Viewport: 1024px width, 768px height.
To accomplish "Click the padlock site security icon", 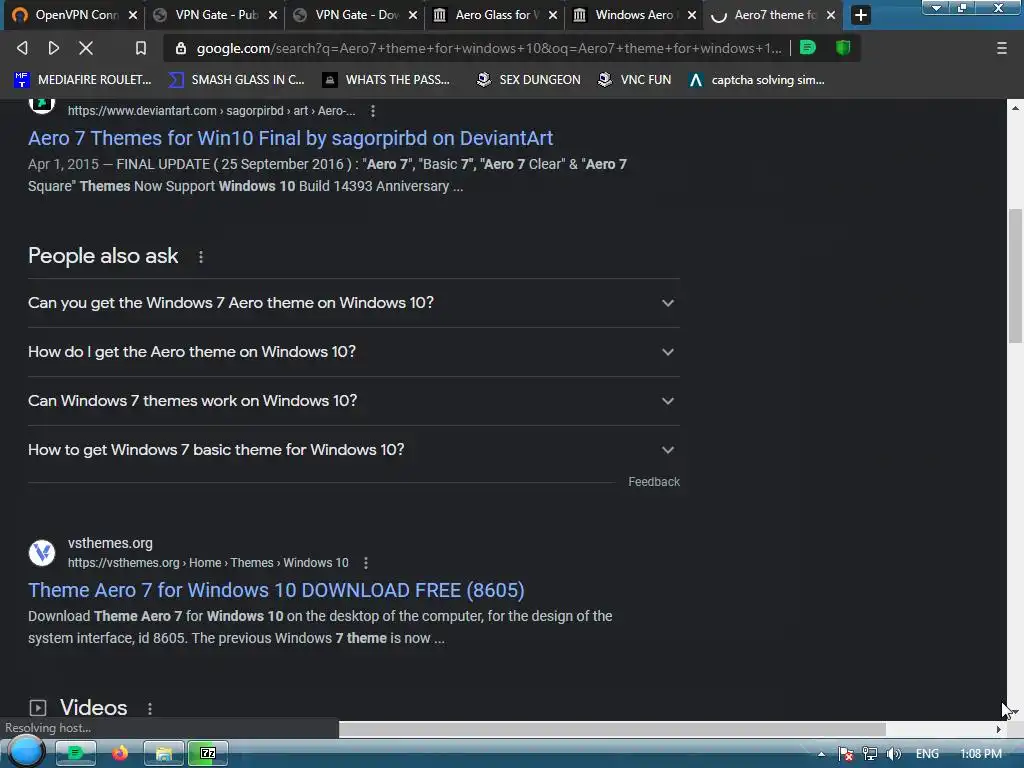I will pos(181,48).
